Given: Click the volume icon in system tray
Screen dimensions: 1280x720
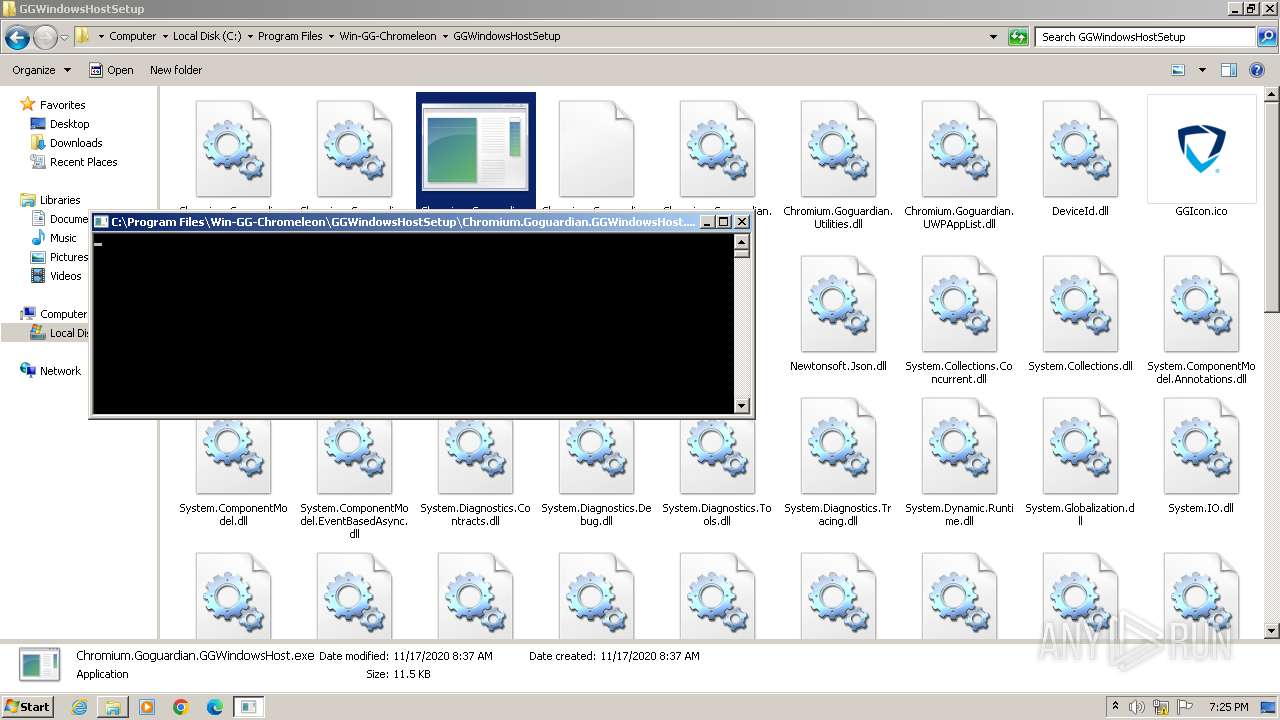Looking at the screenshot, I should (1138, 707).
